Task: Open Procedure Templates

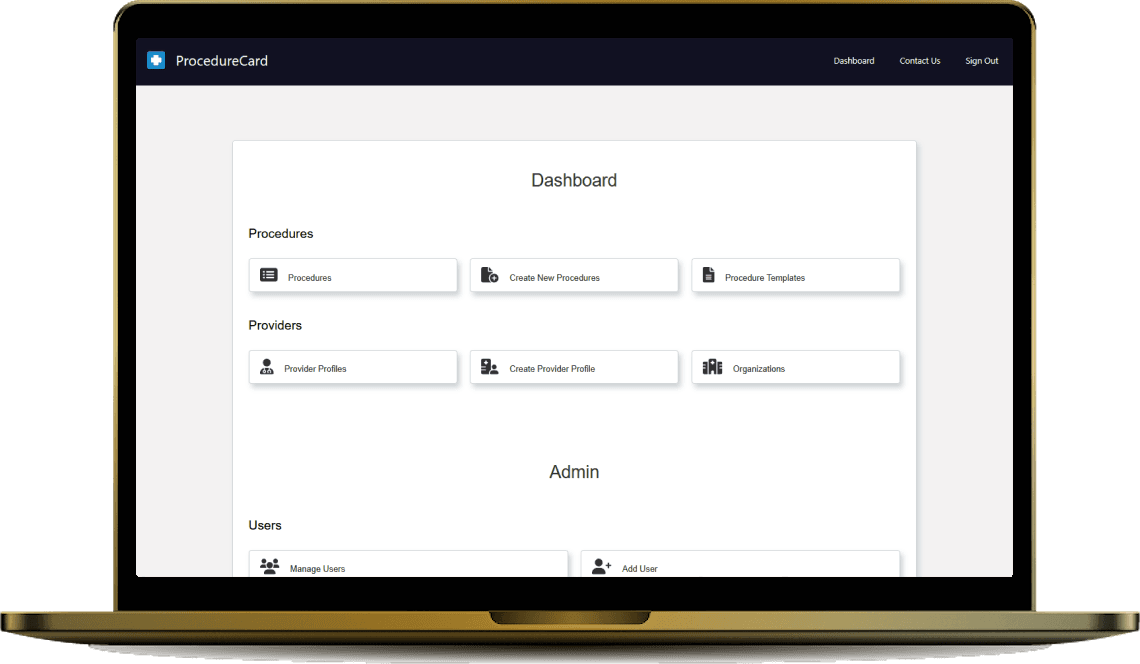Action: point(795,275)
